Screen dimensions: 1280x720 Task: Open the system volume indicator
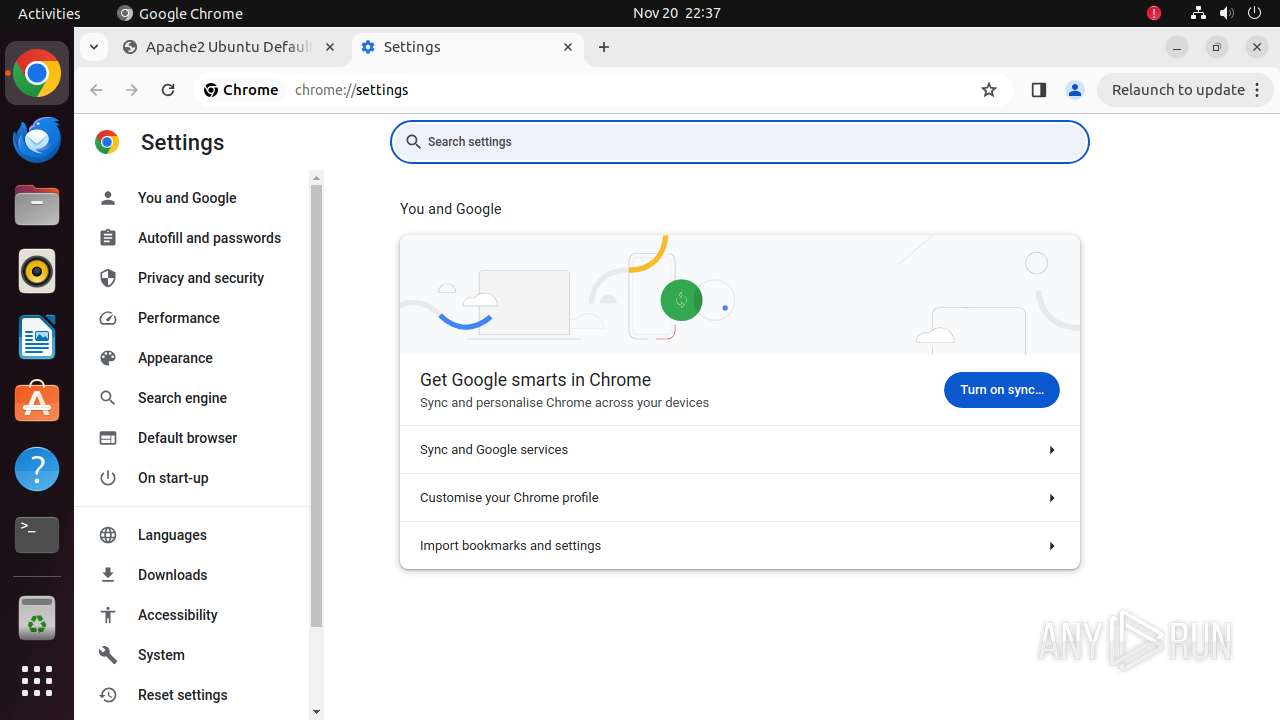1227,13
